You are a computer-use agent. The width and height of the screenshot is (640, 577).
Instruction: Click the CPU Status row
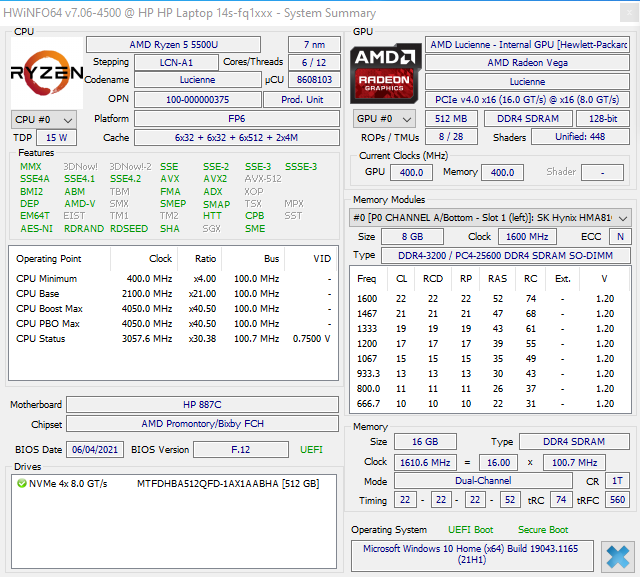pos(173,339)
